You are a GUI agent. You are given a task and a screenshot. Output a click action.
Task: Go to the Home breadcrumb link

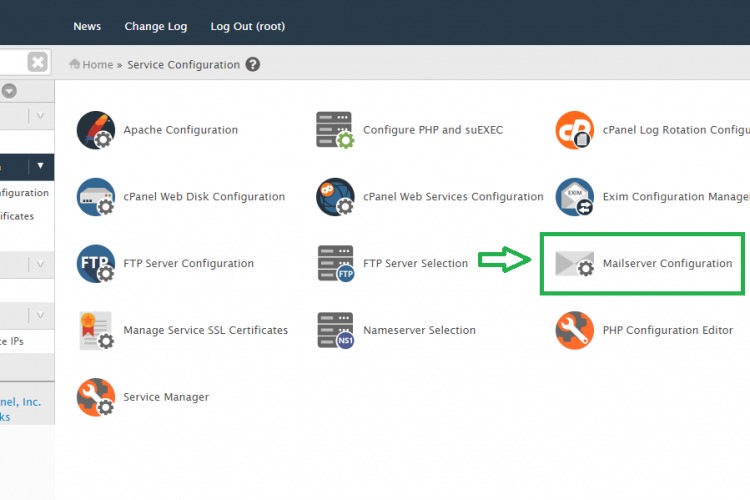pos(98,65)
